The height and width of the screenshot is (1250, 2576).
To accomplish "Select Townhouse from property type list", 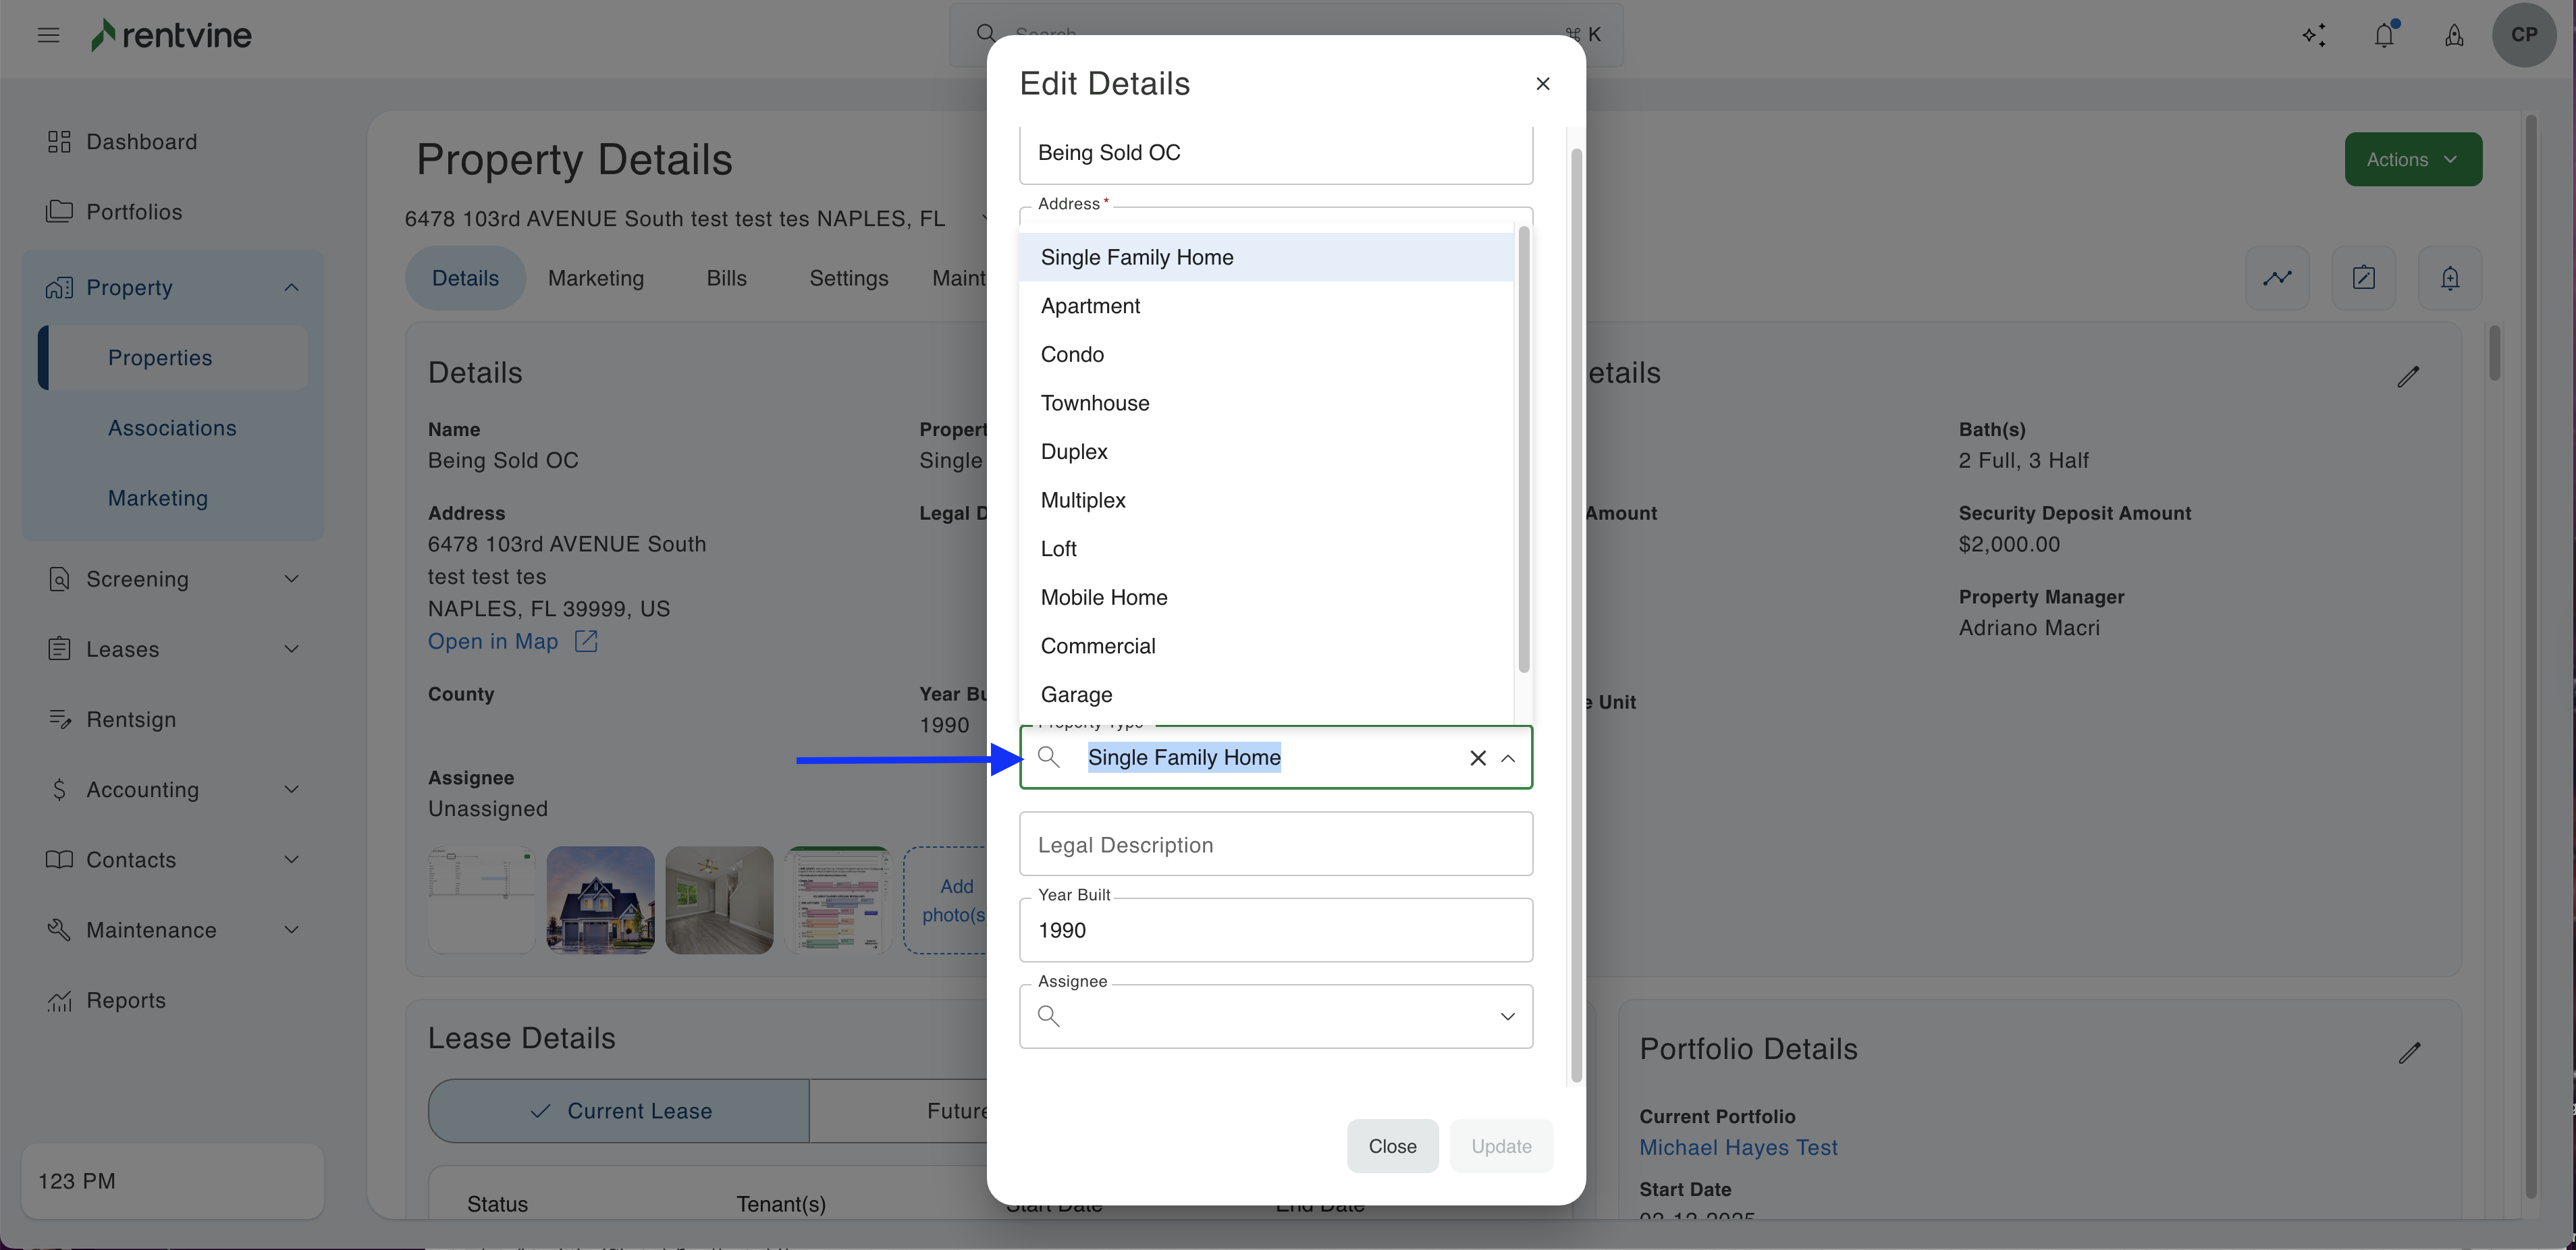I will click(1095, 403).
